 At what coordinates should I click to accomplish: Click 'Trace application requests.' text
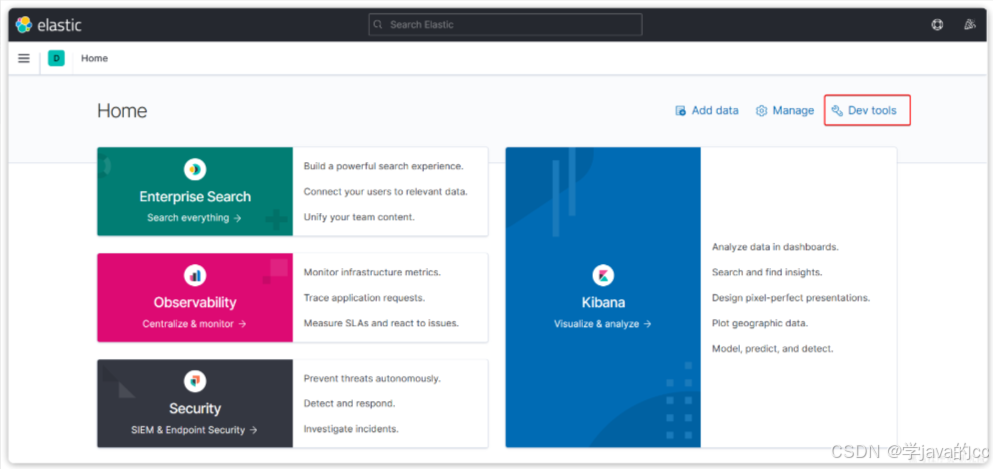tap(365, 297)
